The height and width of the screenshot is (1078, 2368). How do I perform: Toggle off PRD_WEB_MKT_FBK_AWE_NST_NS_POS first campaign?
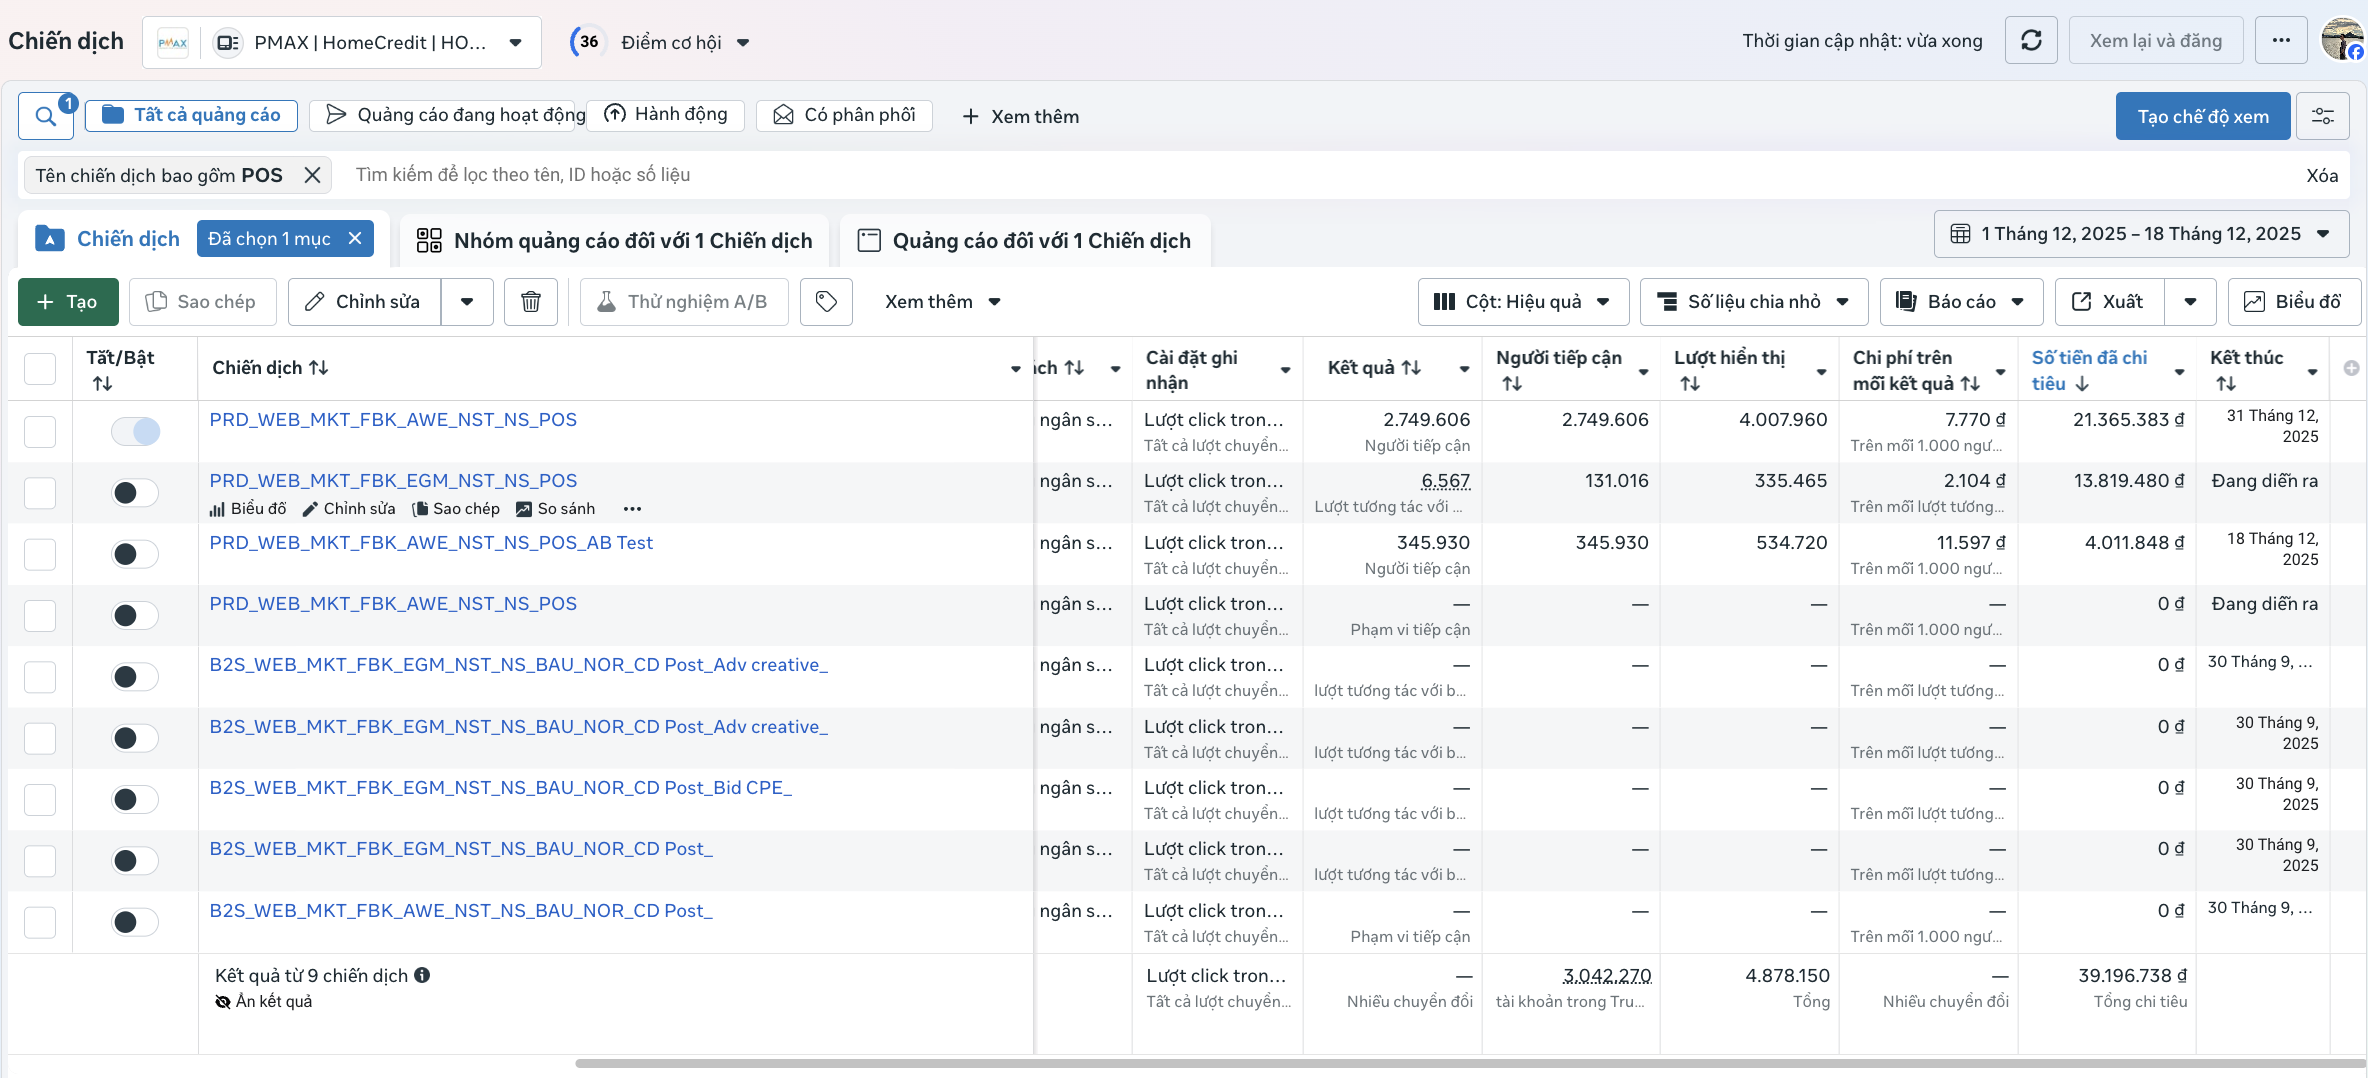pos(135,431)
